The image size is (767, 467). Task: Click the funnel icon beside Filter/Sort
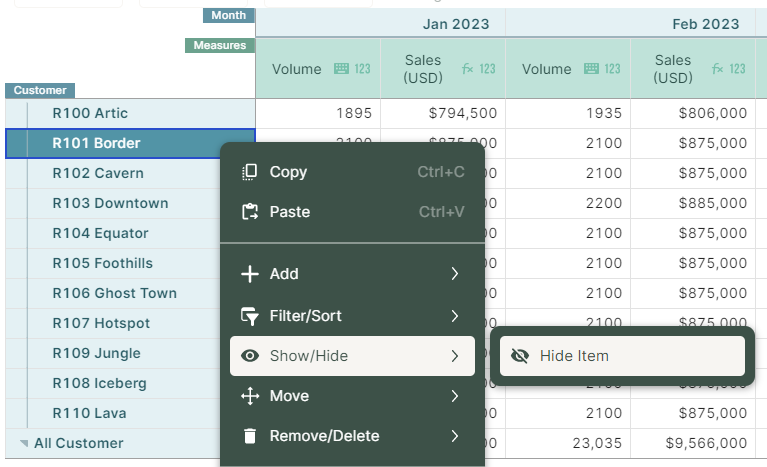[x=249, y=316]
